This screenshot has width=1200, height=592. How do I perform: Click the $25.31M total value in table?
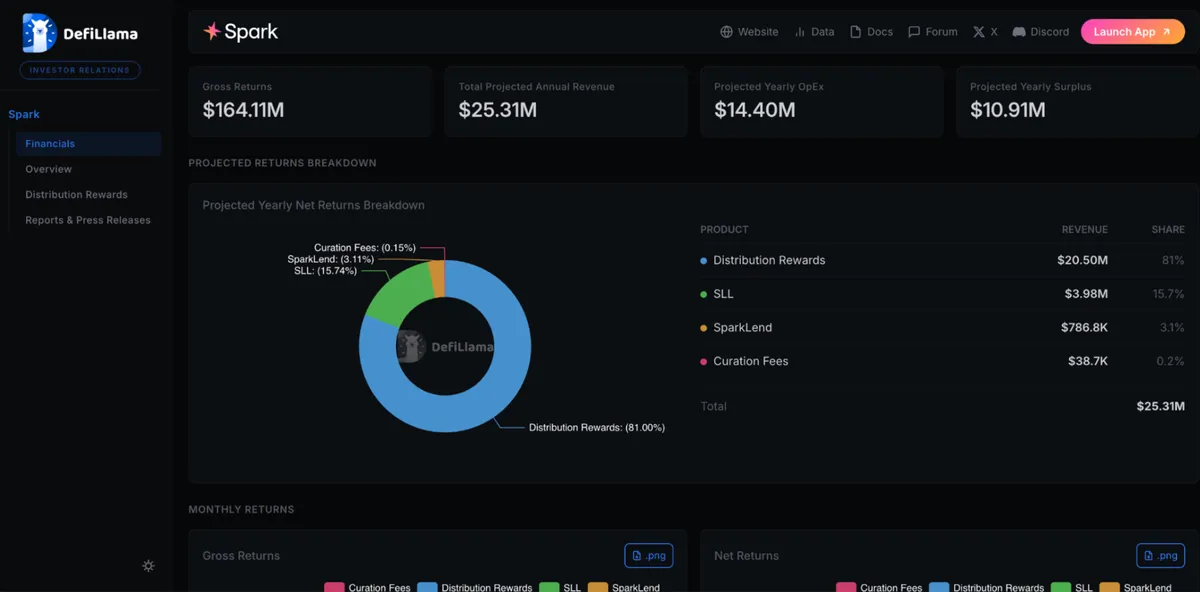(1160, 406)
